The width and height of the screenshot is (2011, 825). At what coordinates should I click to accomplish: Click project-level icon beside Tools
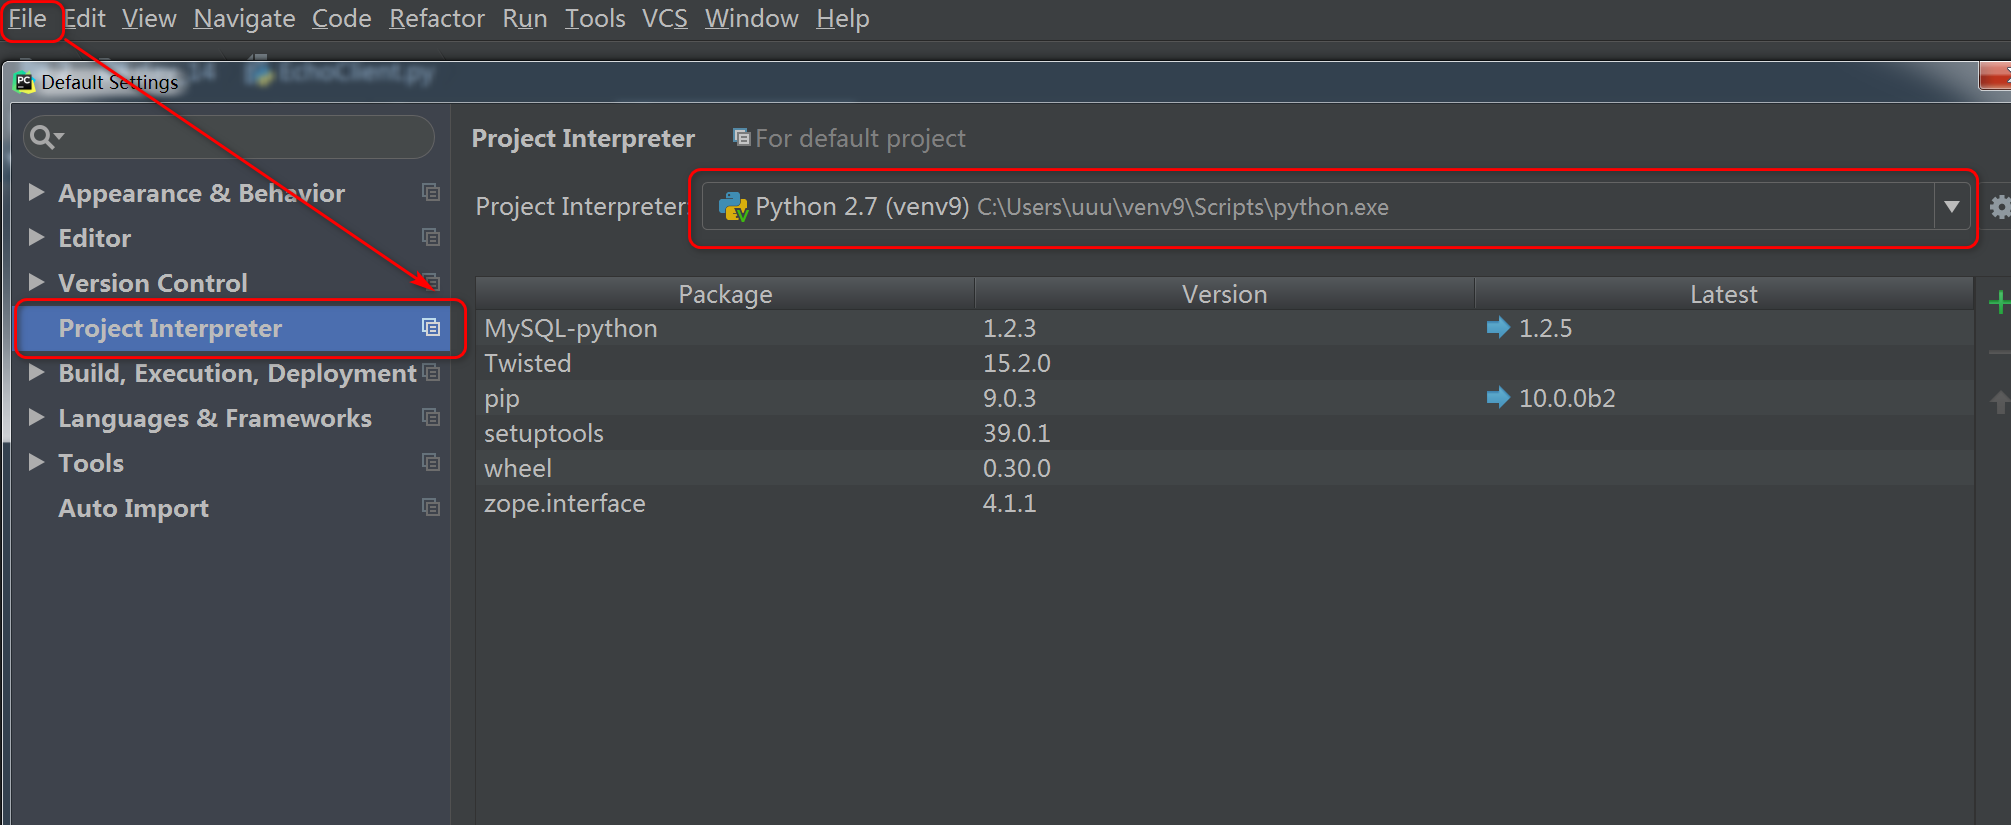click(x=431, y=462)
